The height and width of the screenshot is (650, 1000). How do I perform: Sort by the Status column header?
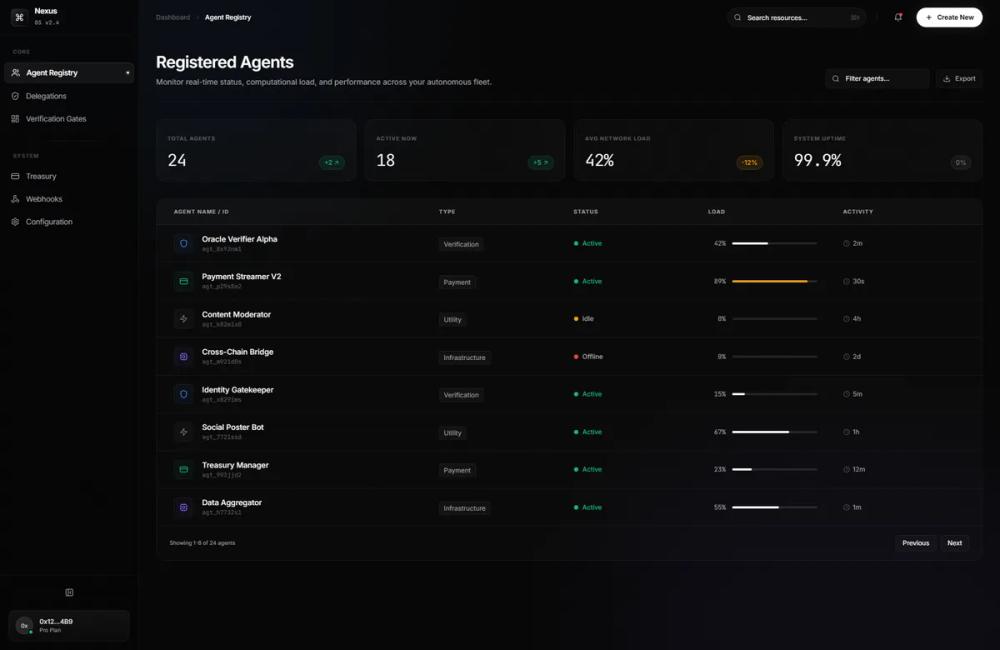(585, 212)
